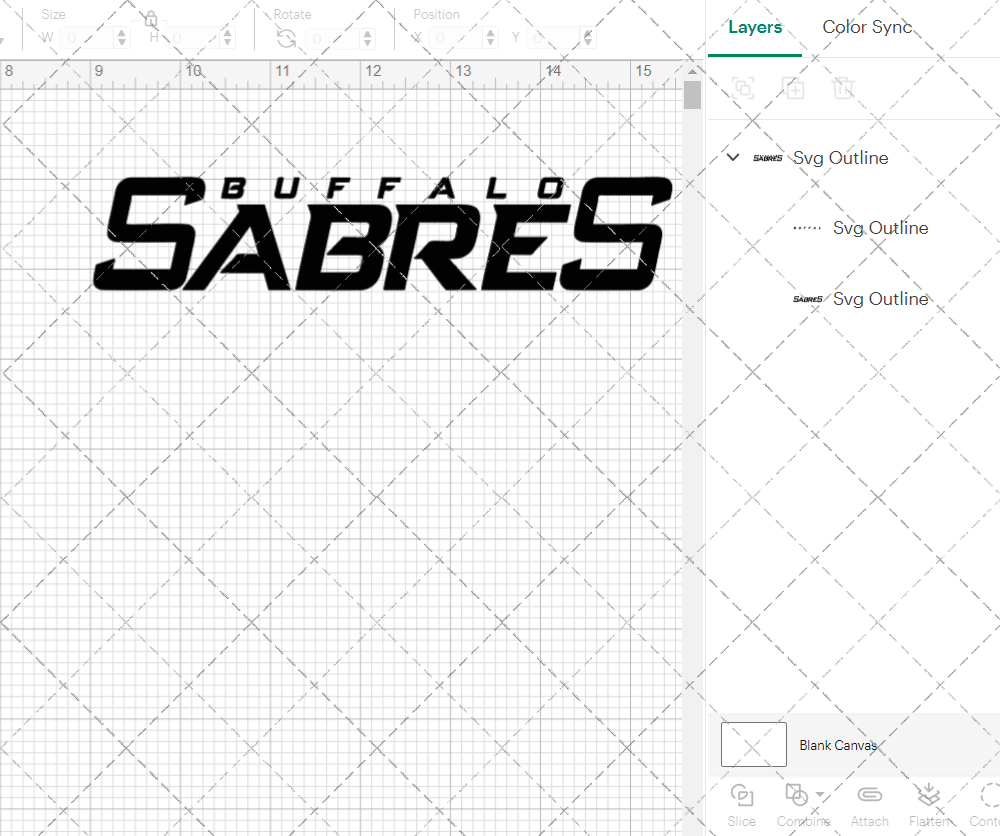
Task: Toggle the Size aspect-ratio lock
Action: point(148,17)
